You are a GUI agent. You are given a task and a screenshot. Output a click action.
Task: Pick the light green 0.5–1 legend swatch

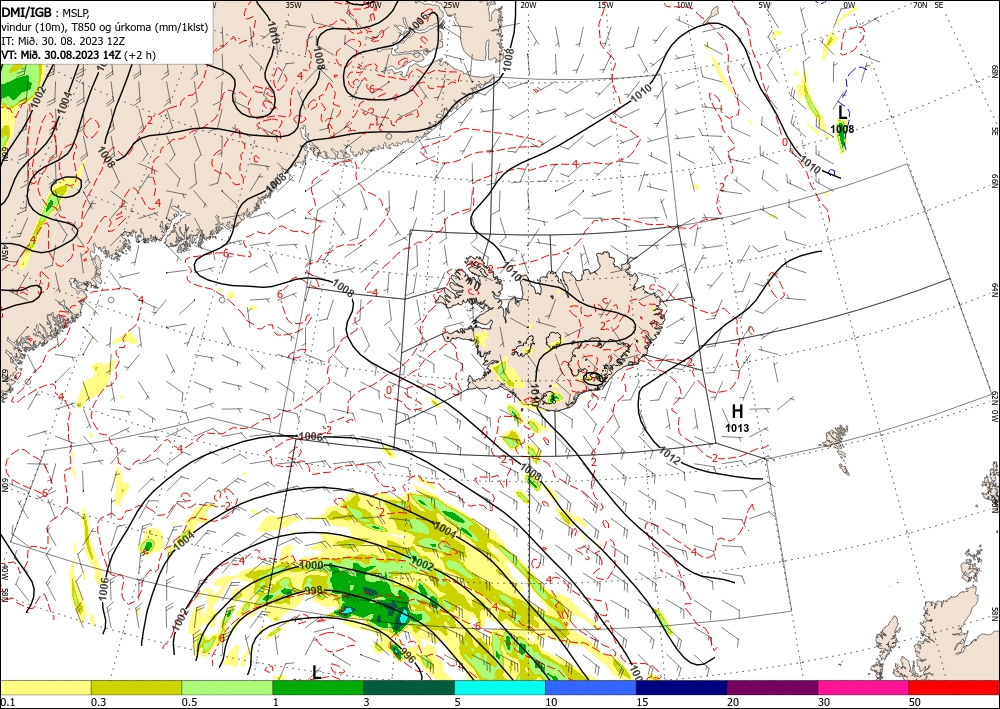click(x=227, y=687)
